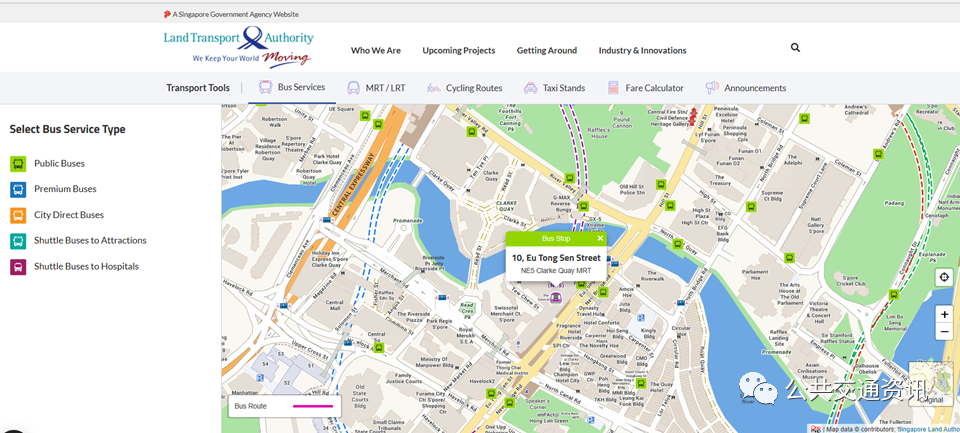
Task: Toggle the blue Premium Buses icon
Action: click(18, 189)
